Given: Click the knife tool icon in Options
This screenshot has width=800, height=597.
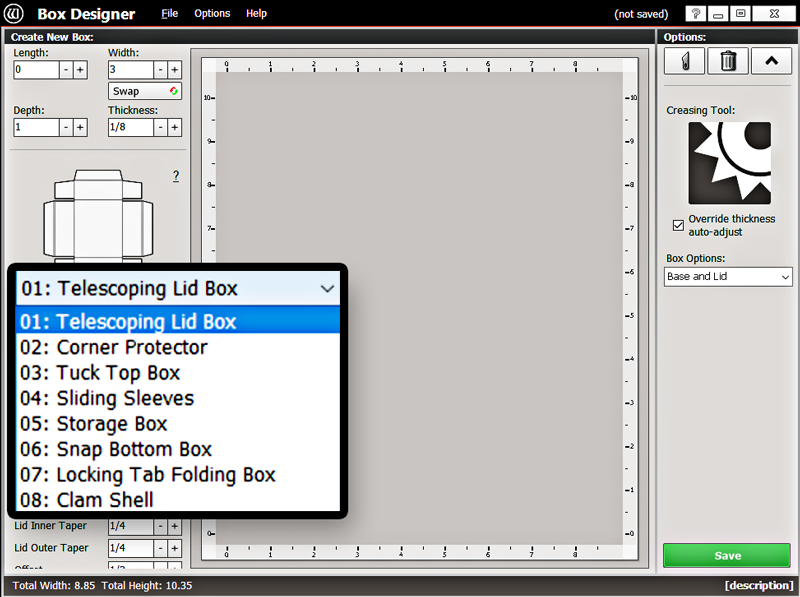Looking at the screenshot, I should click(685, 61).
